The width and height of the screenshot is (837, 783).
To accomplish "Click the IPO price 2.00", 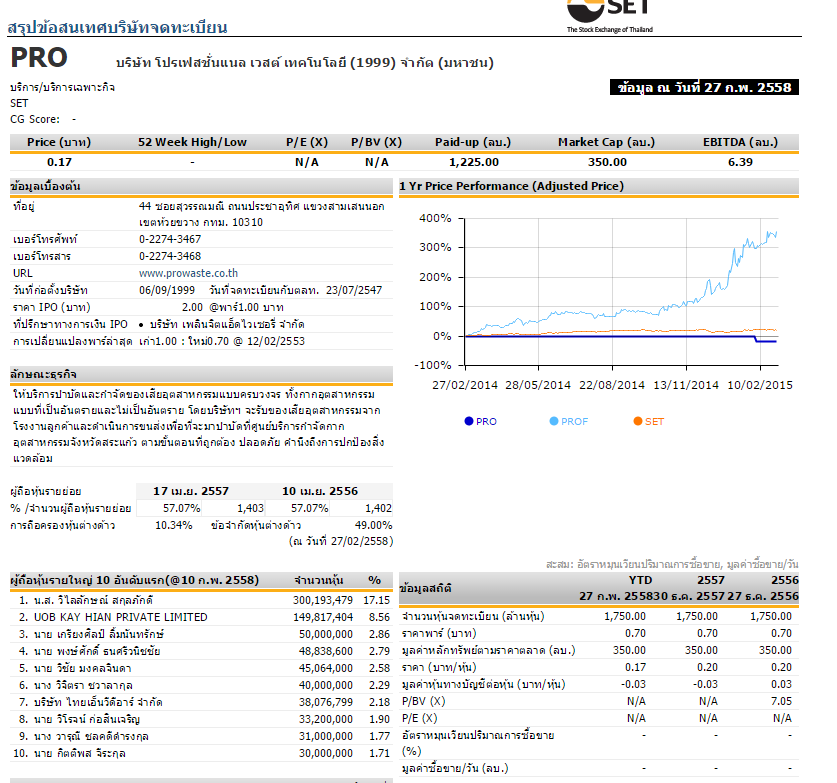I will tap(192, 307).
